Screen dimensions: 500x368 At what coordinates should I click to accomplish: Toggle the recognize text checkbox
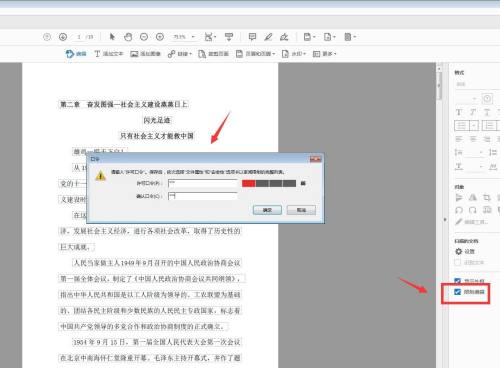pyautogui.click(x=458, y=263)
